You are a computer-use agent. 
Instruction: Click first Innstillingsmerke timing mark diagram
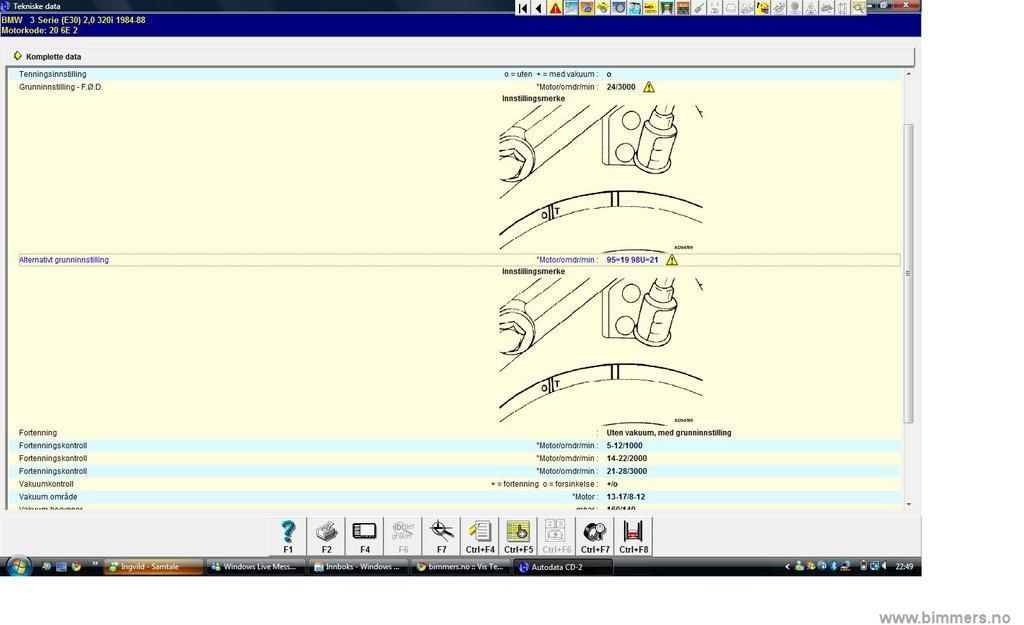601,178
